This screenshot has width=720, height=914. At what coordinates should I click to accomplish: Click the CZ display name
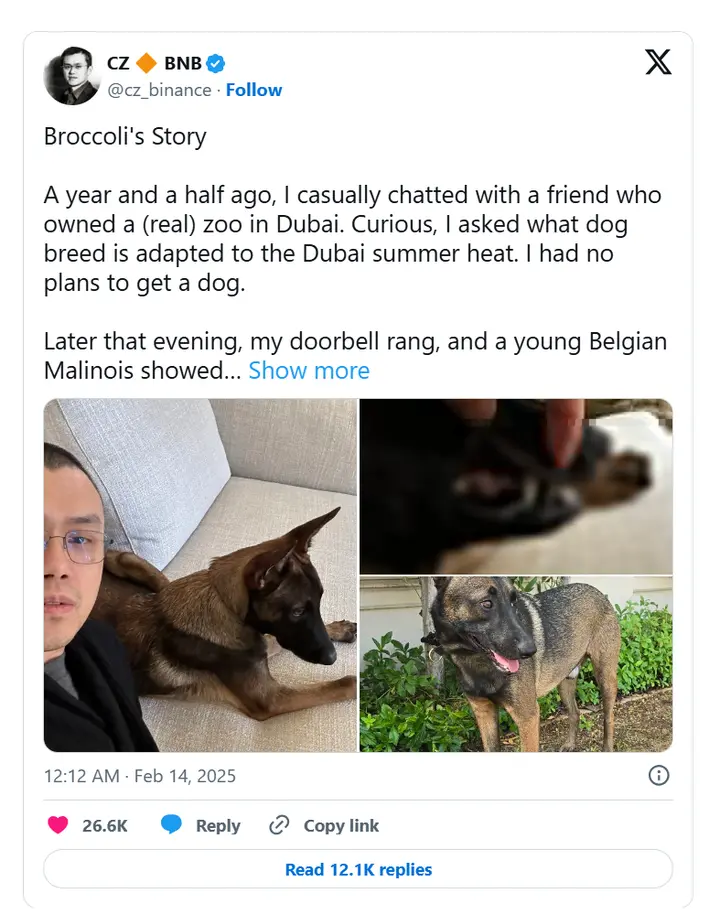pos(118,63)
